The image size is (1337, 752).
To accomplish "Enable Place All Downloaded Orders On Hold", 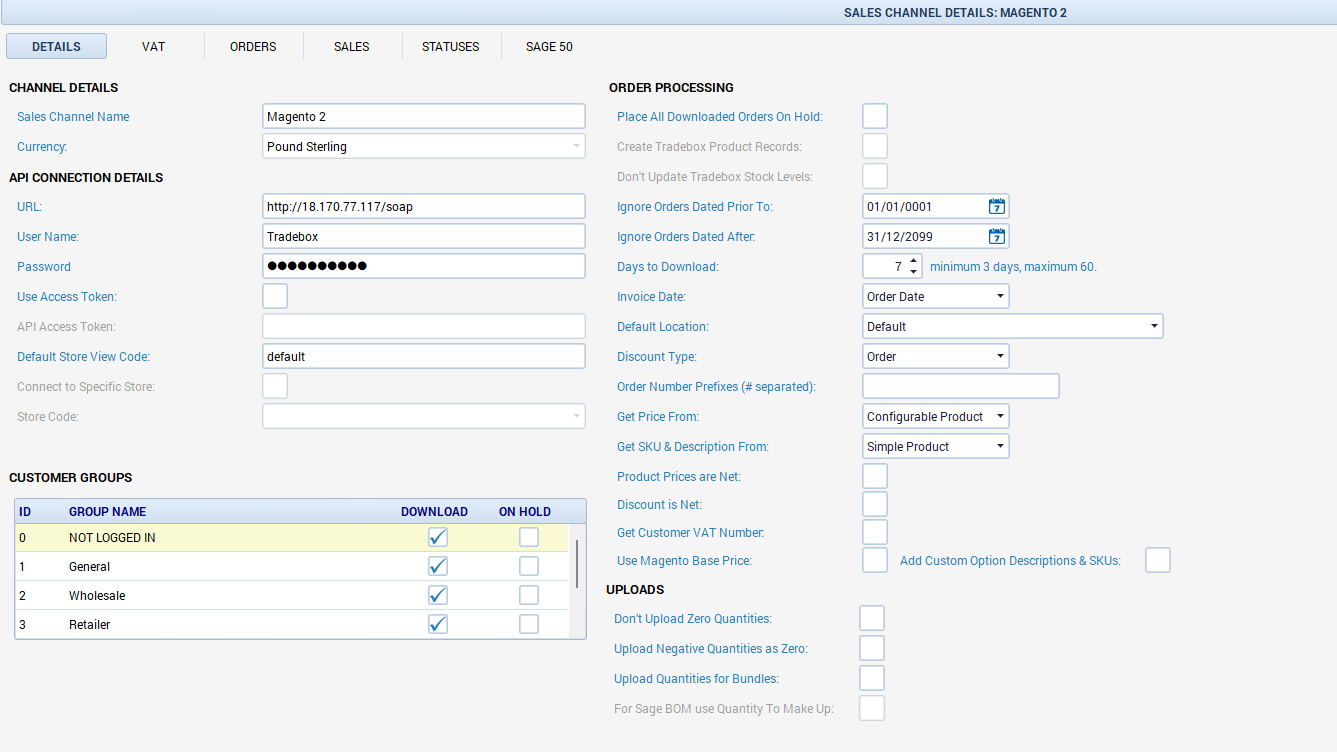I will [875, 117].
